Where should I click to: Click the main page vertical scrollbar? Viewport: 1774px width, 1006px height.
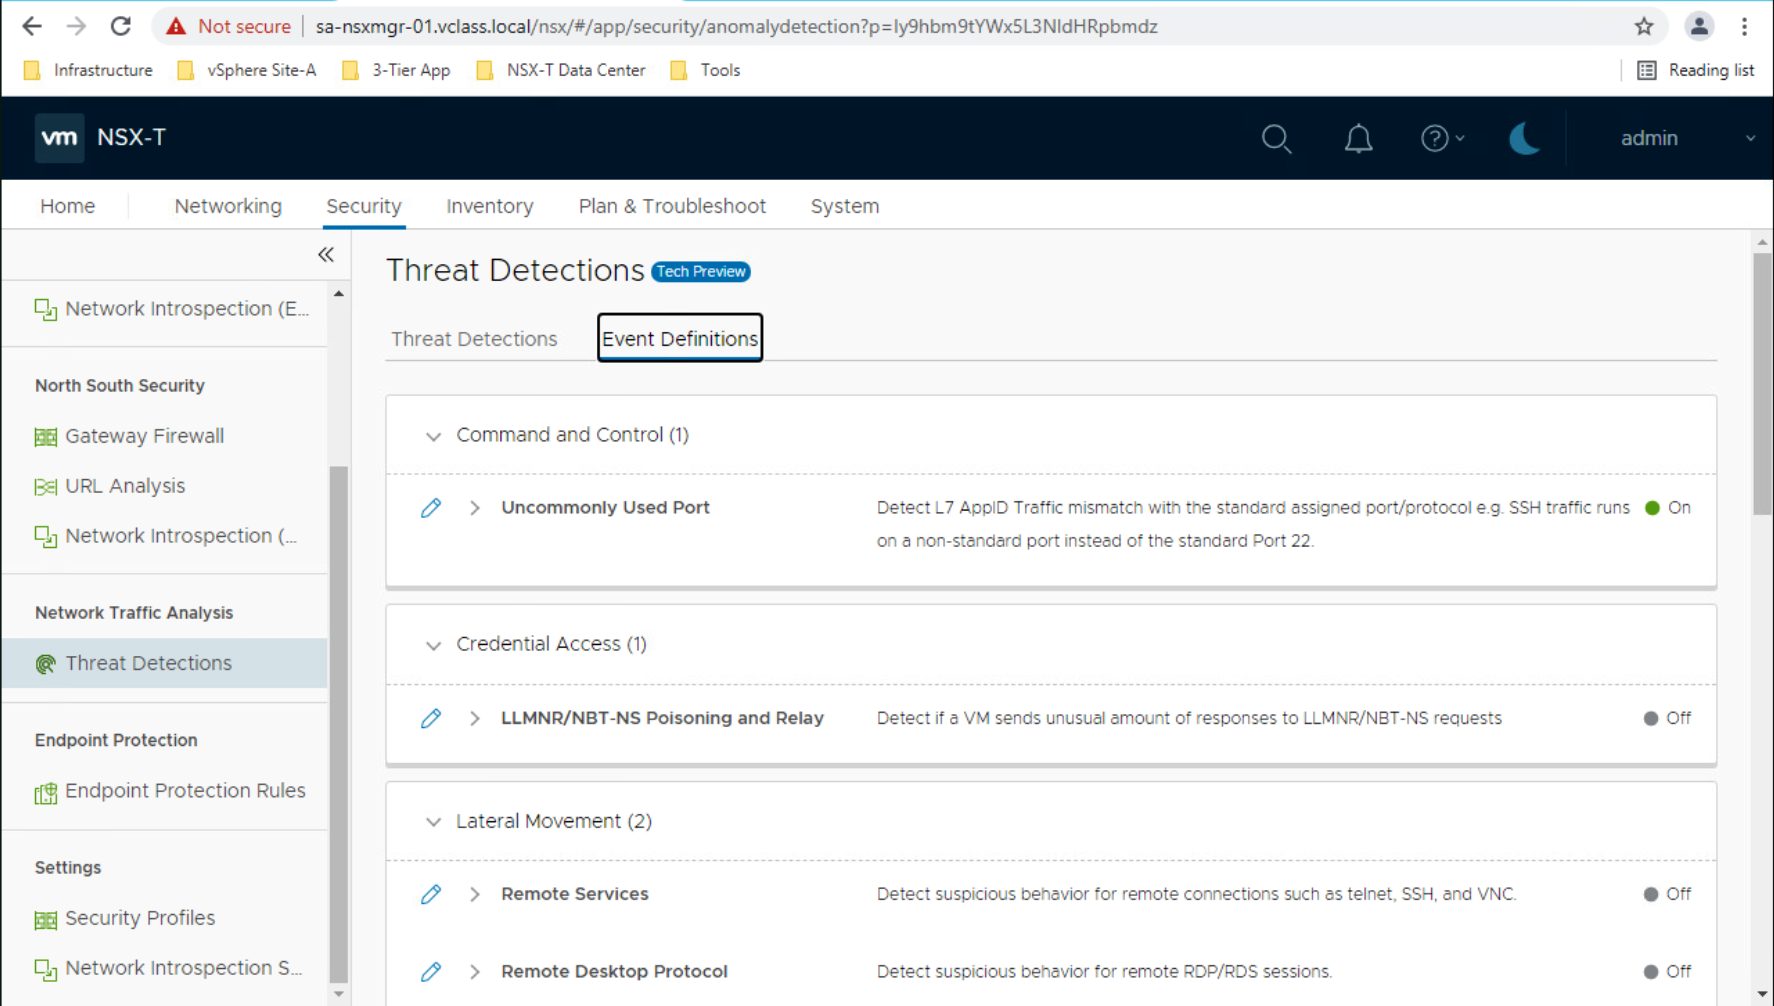pos(1762,385)
